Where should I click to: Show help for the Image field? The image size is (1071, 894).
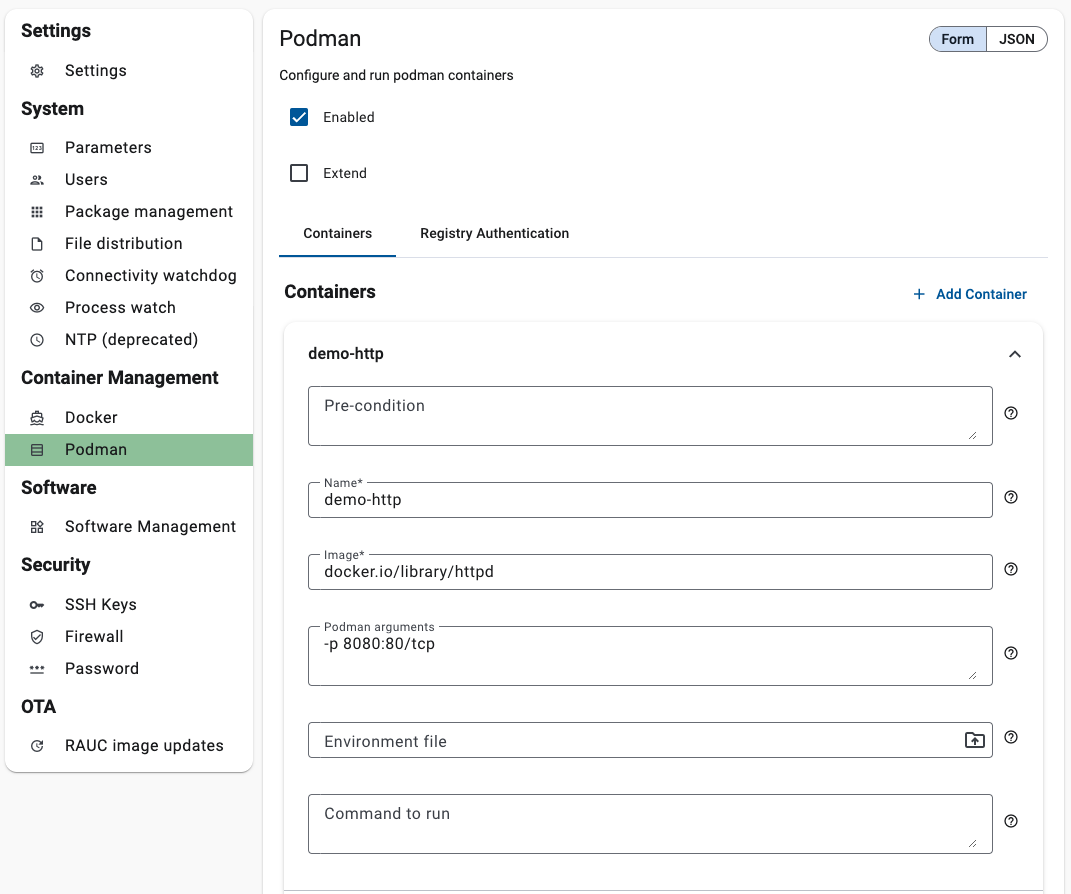pos(1011,569)
